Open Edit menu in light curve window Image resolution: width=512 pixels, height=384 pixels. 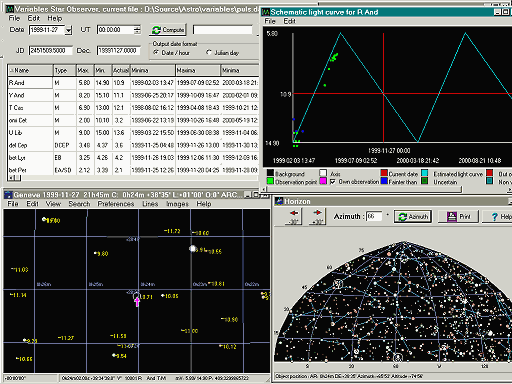coord(289,21)
